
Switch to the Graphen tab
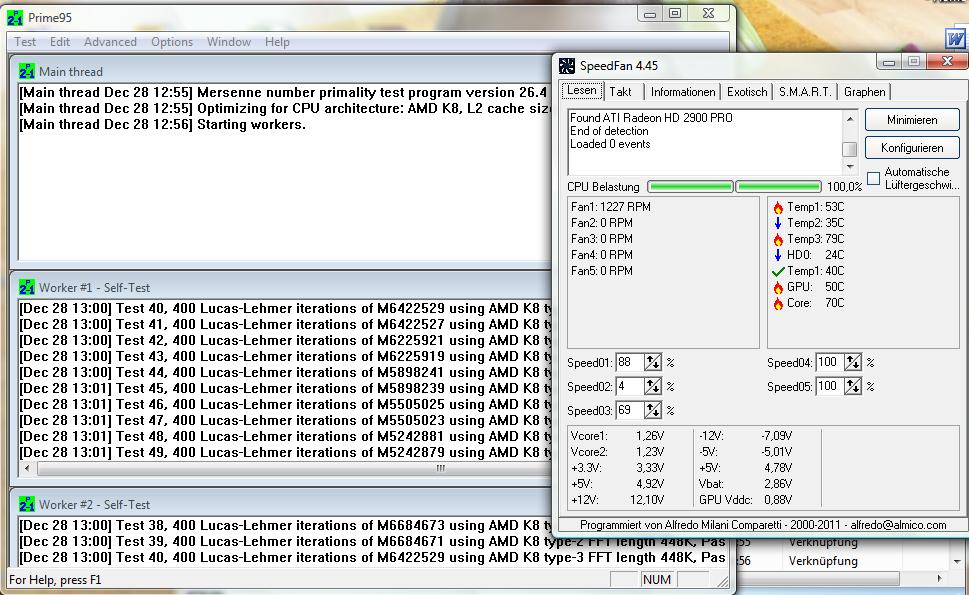click(x=865, y=92)
